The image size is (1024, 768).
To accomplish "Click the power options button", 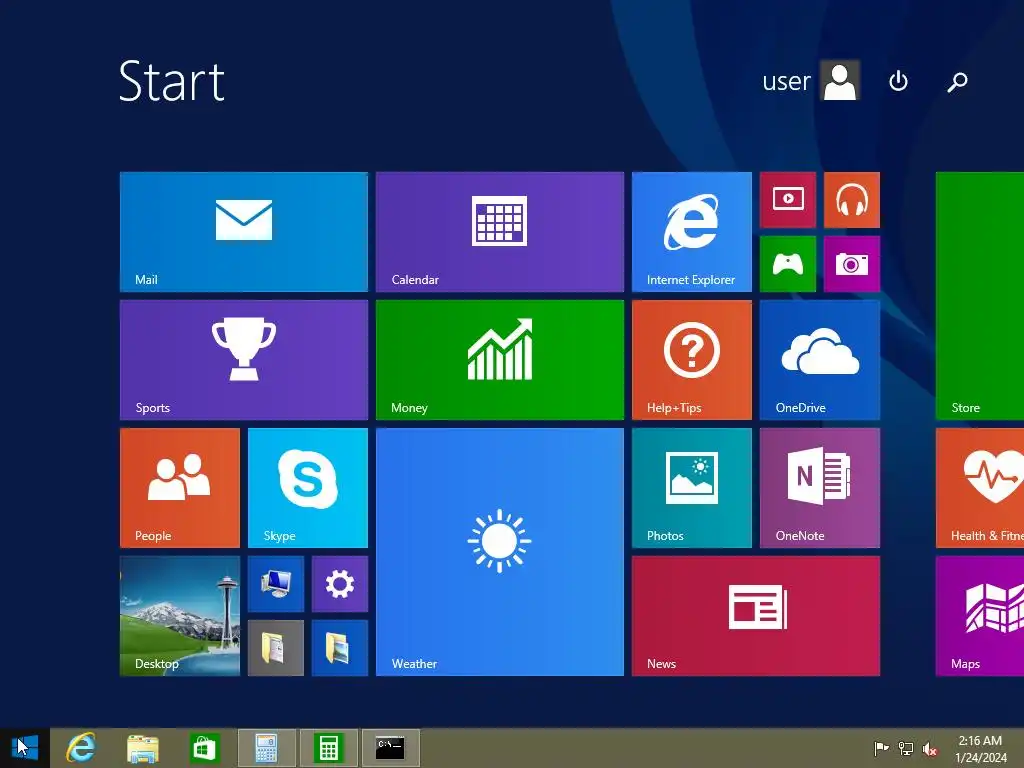I will coord(899,81).
